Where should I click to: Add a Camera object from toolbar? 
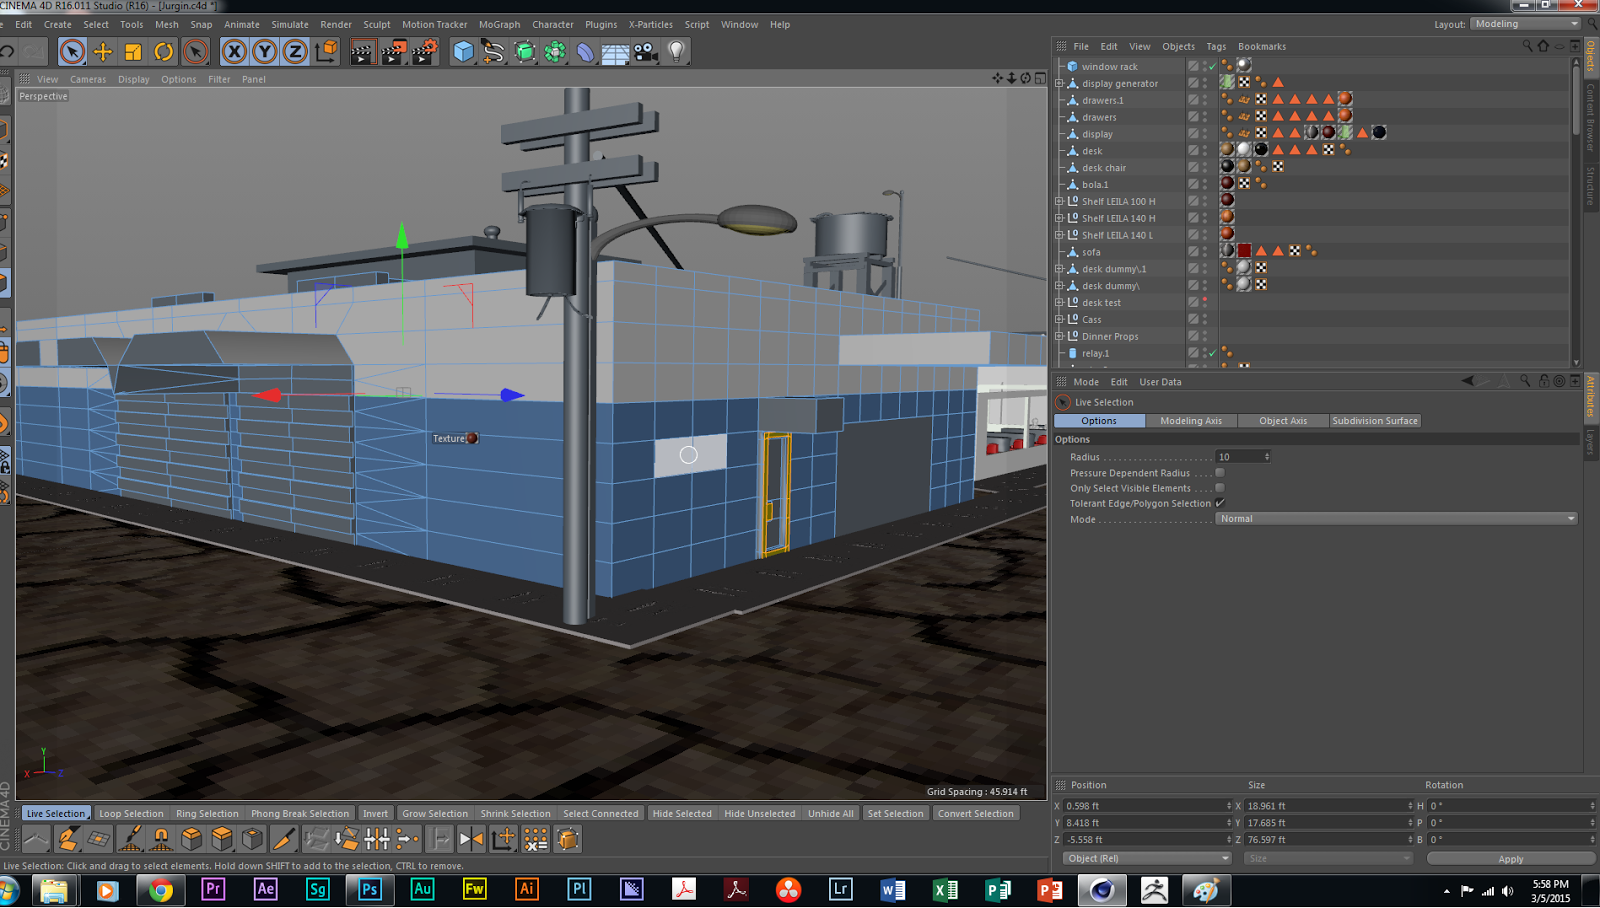(x=646, y=52)
